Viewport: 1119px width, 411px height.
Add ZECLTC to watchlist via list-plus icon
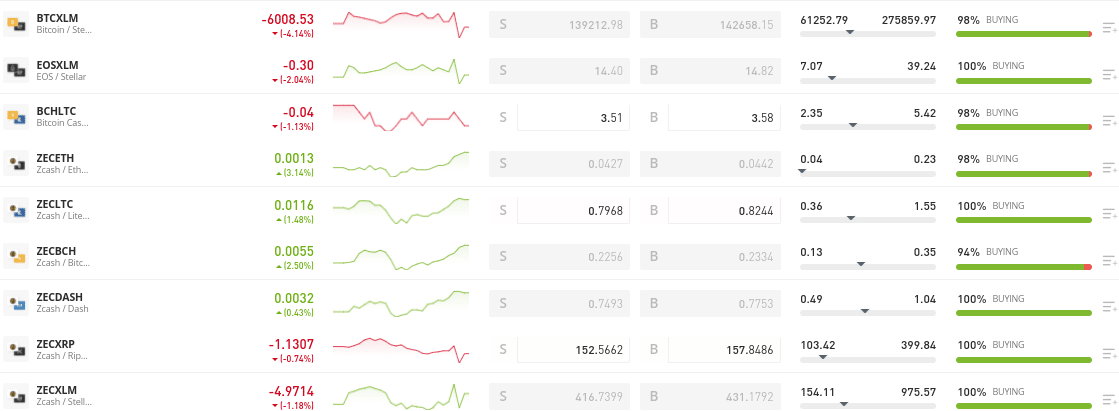1109,214
